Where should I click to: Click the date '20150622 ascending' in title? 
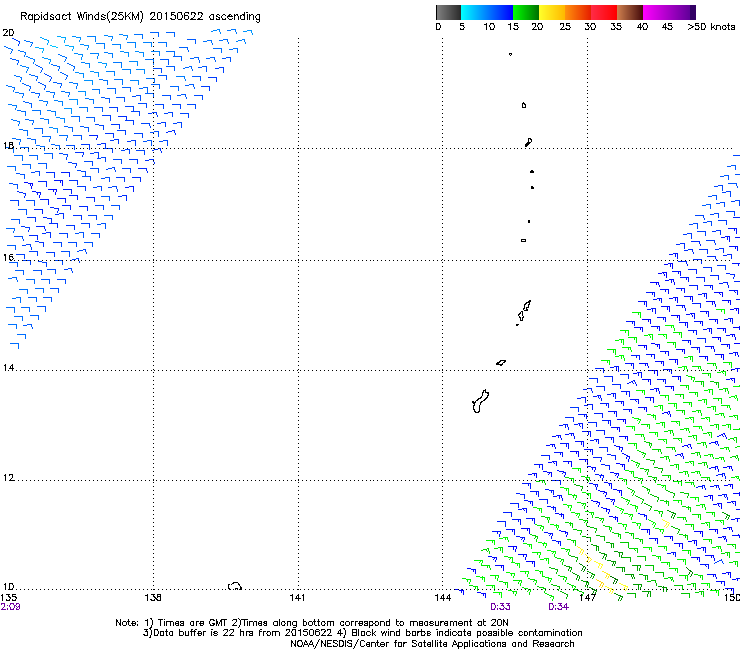[x=205, y=17]
